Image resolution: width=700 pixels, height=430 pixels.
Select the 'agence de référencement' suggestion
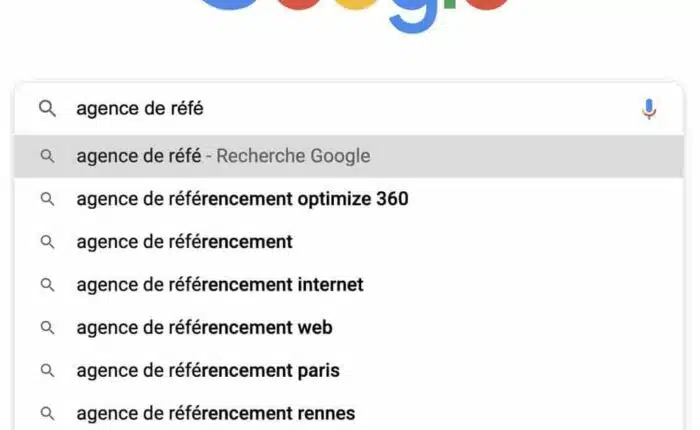pyautogui.click(x=184, y=242)
